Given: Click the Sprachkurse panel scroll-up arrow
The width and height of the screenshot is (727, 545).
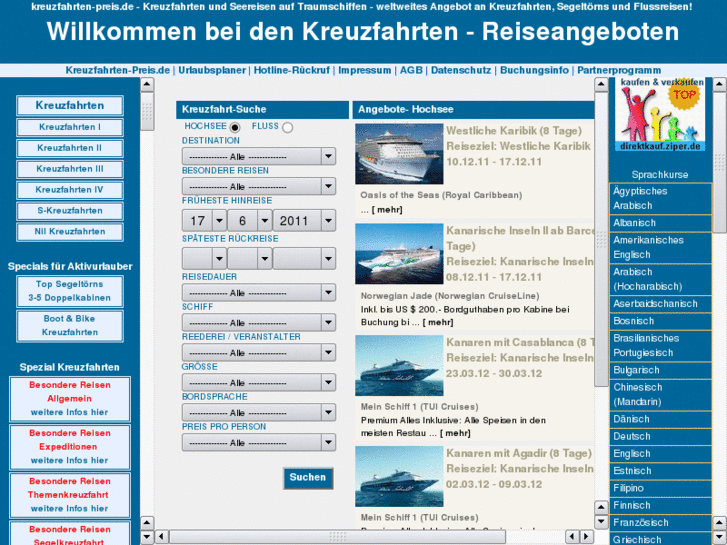Looking at the screenshot, I should click(x=720, y=84).
